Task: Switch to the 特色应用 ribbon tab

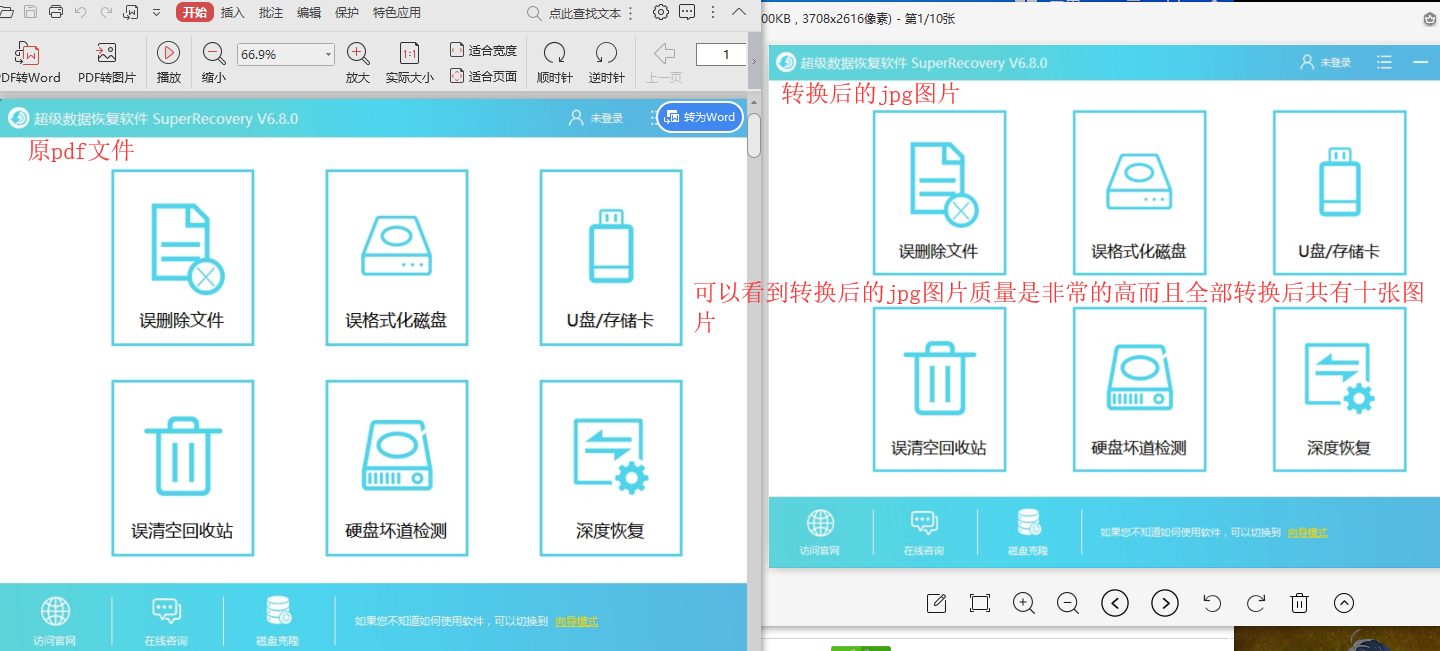Action: point(397,13)
